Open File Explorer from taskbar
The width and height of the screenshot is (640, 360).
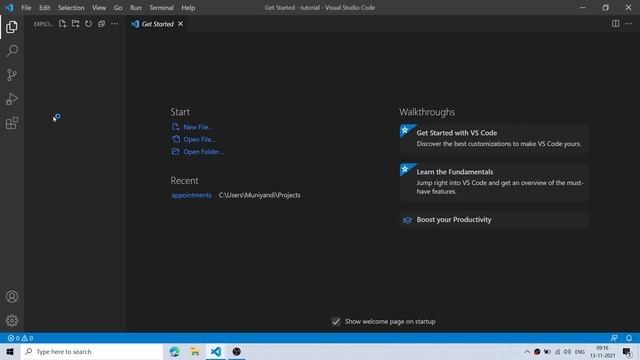195,351
